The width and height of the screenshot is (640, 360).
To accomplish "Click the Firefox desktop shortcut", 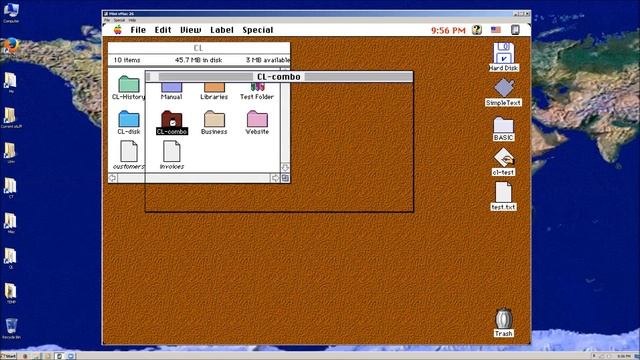I will [11, 45].
